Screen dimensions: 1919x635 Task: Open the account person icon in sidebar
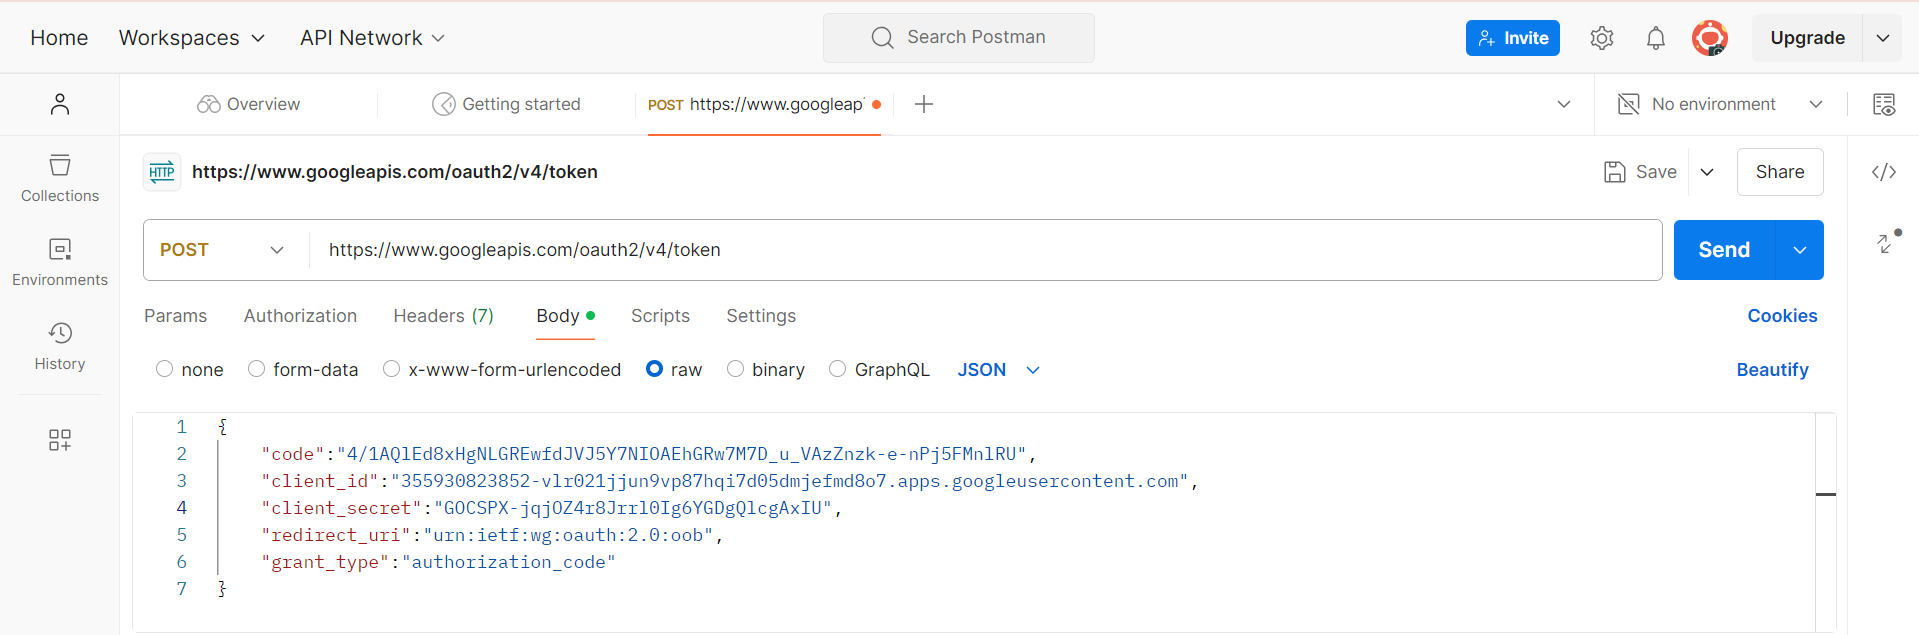(x=60, y=104)
